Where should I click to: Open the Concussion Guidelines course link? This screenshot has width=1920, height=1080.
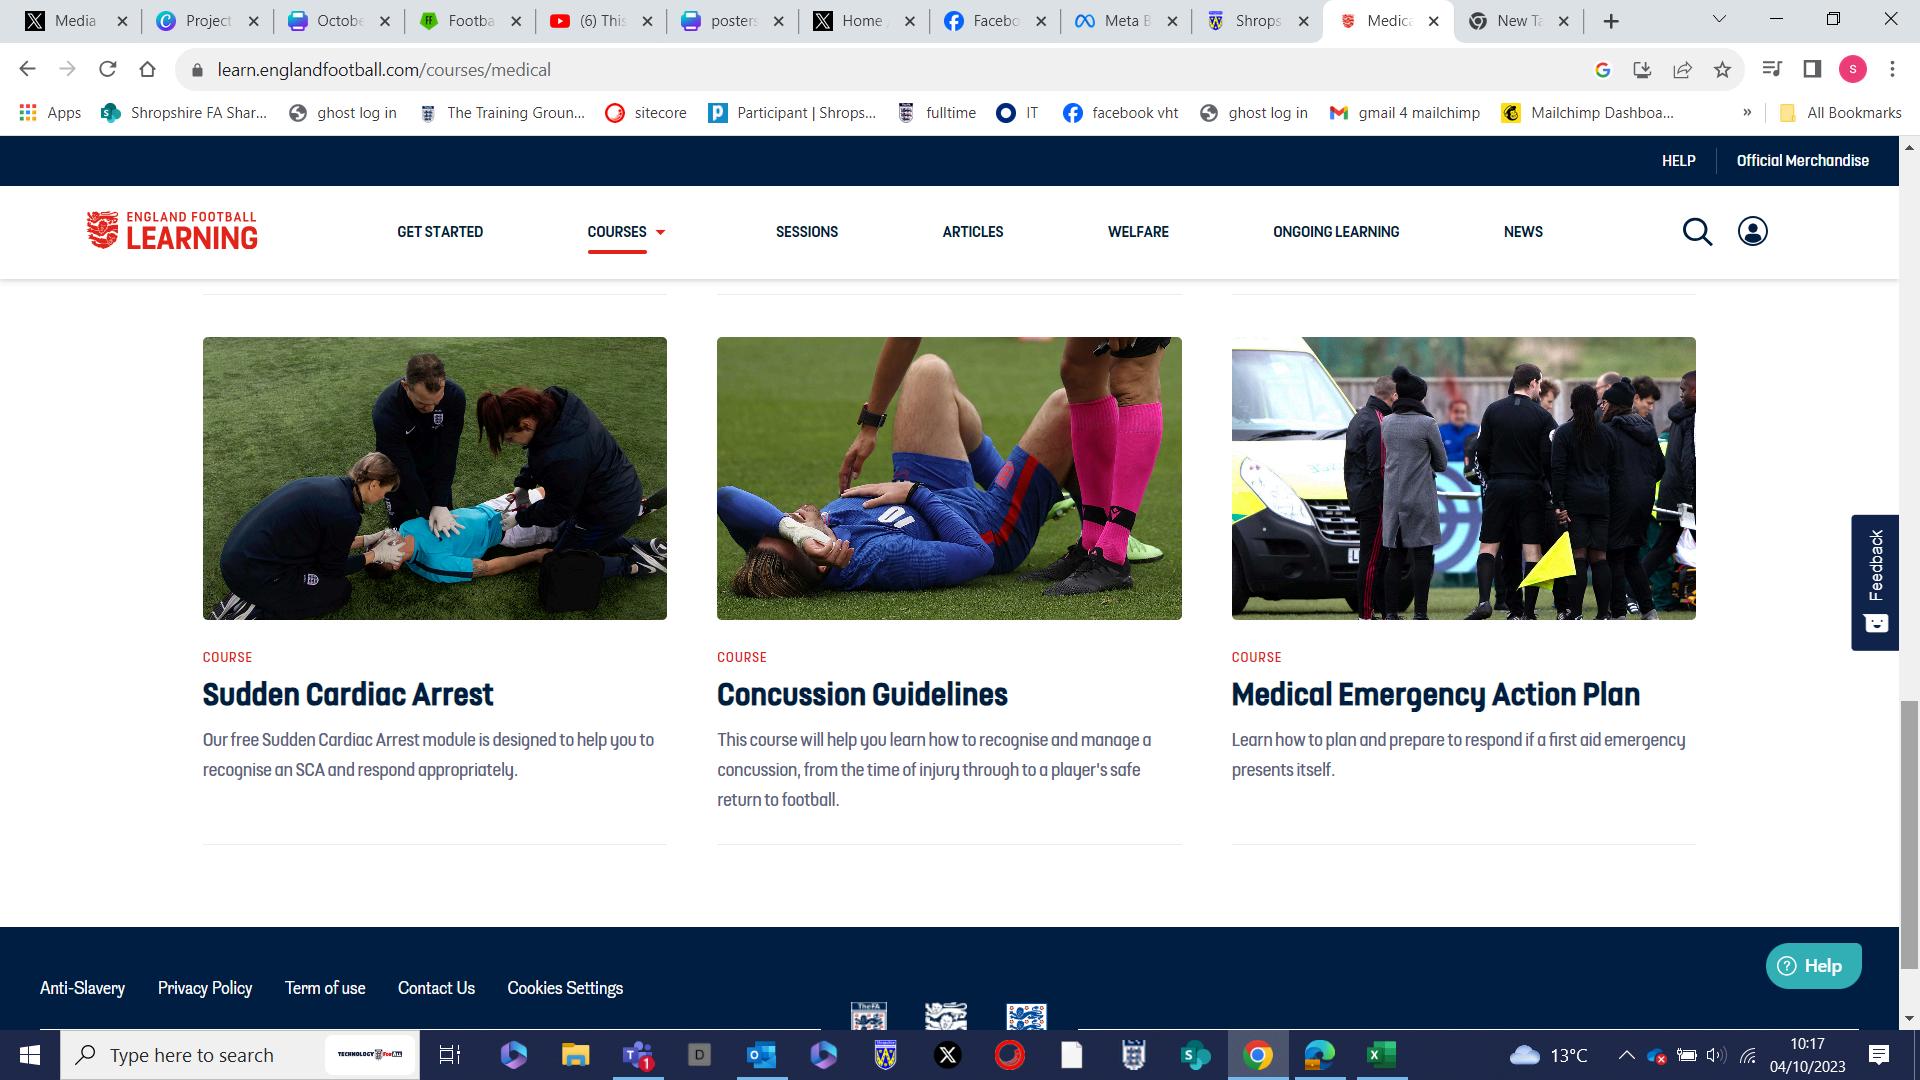pos(862,694)
